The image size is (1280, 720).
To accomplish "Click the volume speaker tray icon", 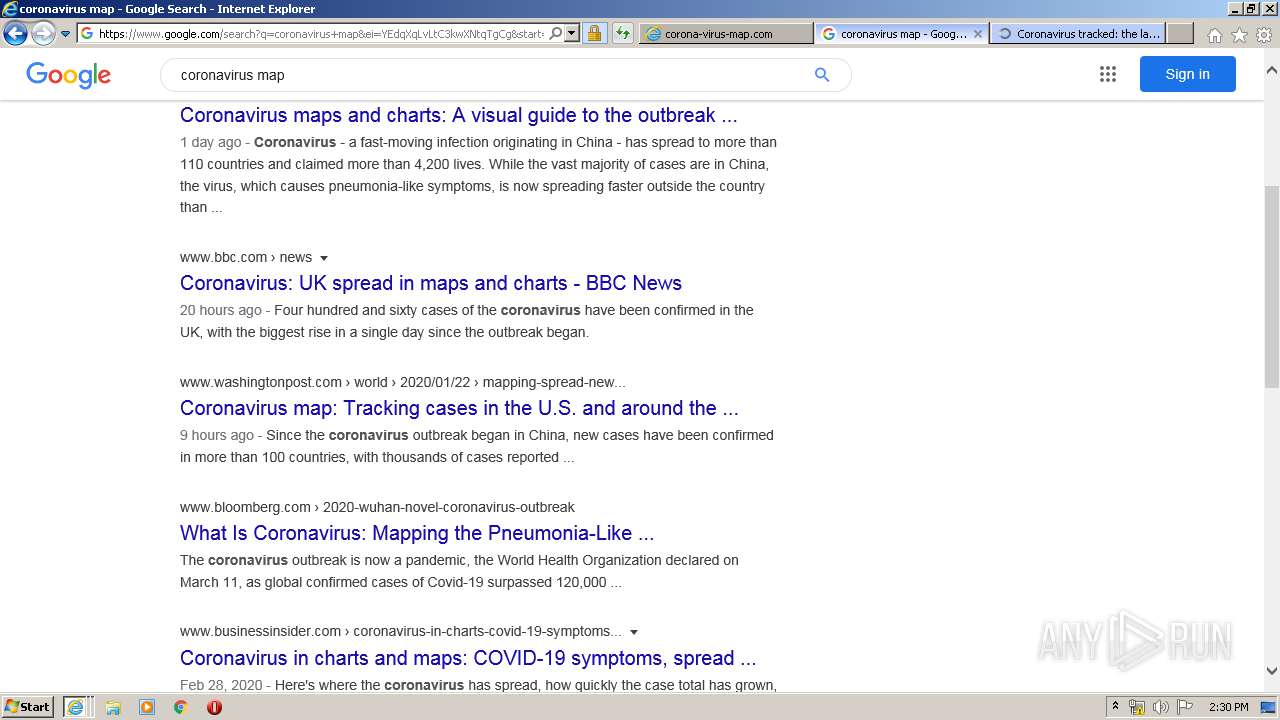I will click(1160, 707).
